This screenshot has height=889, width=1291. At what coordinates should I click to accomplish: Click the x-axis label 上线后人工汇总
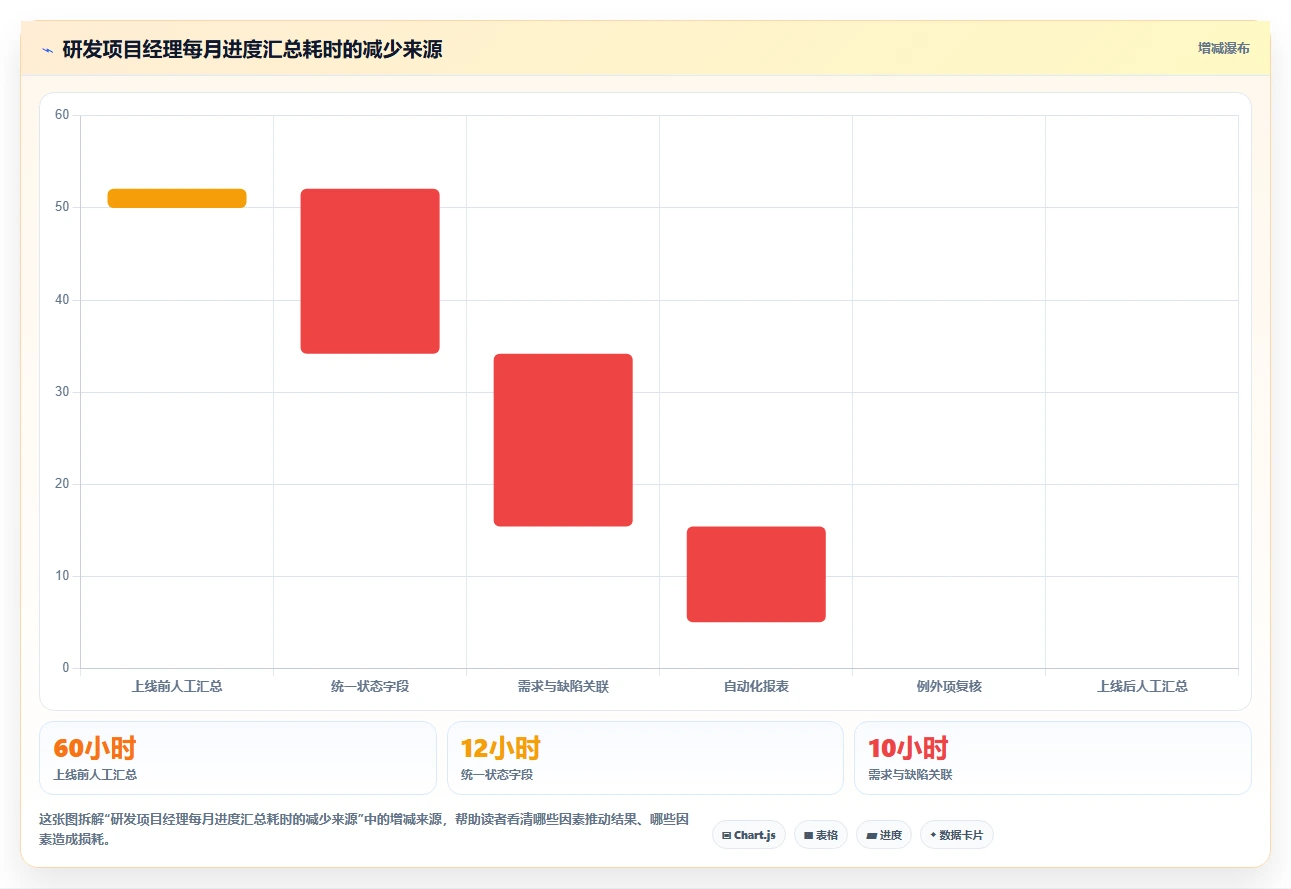[1142, 686]
